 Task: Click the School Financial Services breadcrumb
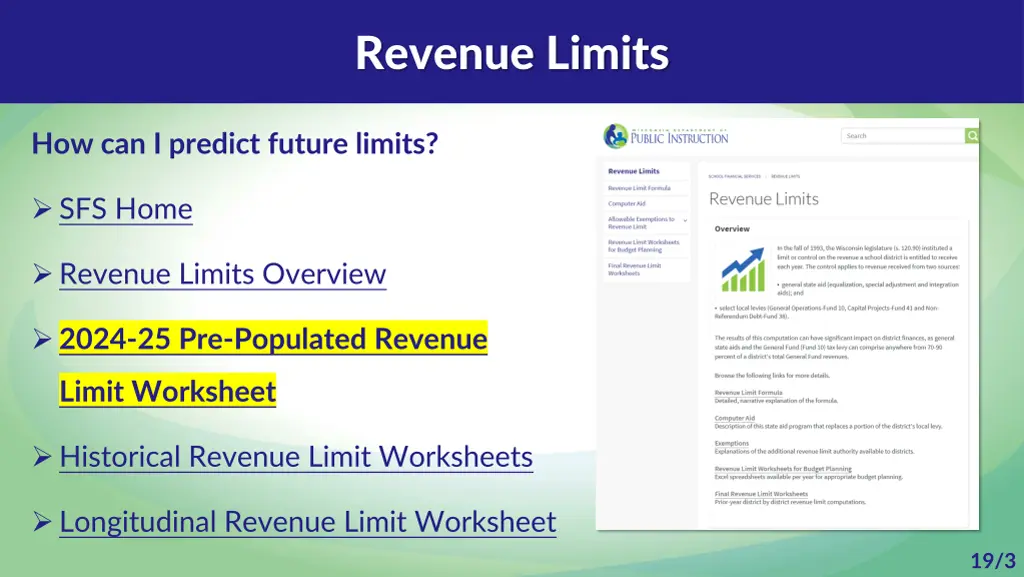point(734,176)
